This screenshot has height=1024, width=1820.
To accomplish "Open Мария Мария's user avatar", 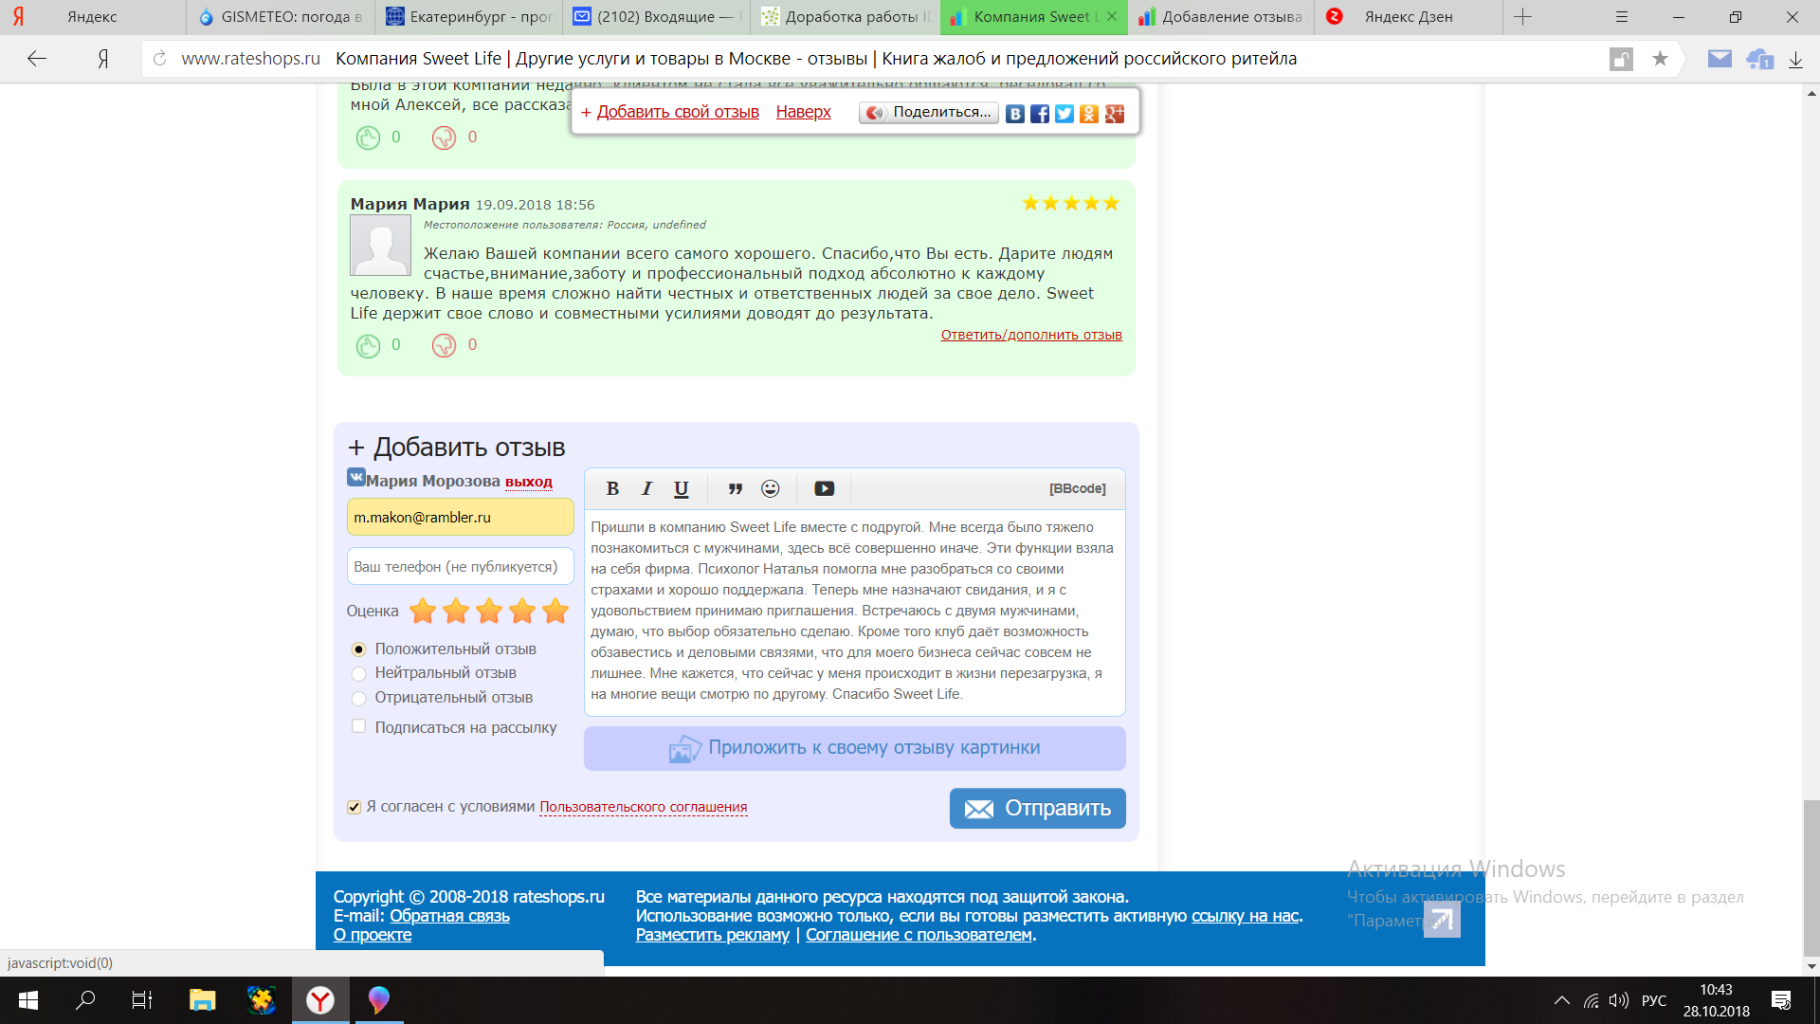I will click(x=380, y=245).
